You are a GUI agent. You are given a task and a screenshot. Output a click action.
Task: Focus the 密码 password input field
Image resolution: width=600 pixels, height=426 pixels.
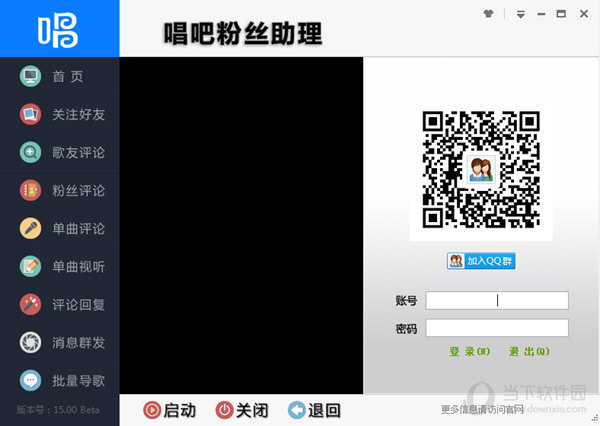(x=497, y=328)
